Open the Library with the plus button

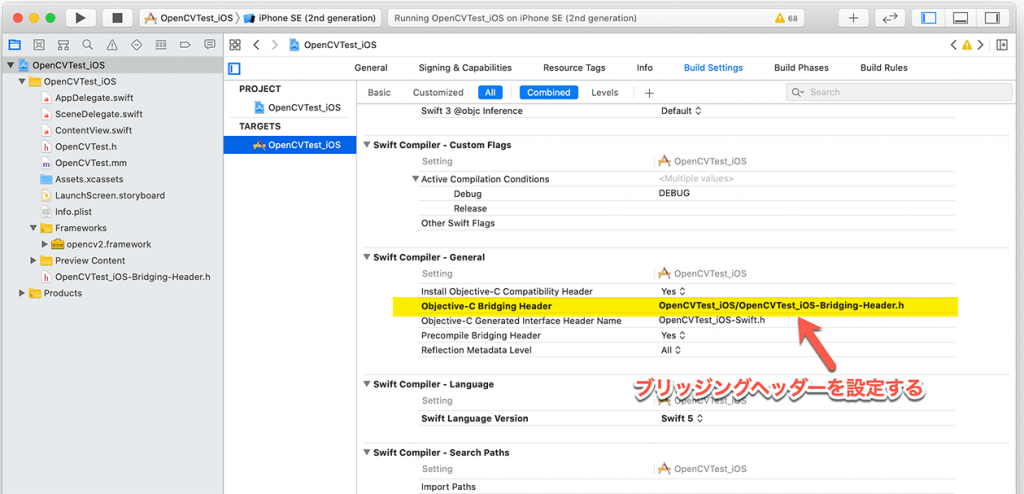click(x=853, y=18)
